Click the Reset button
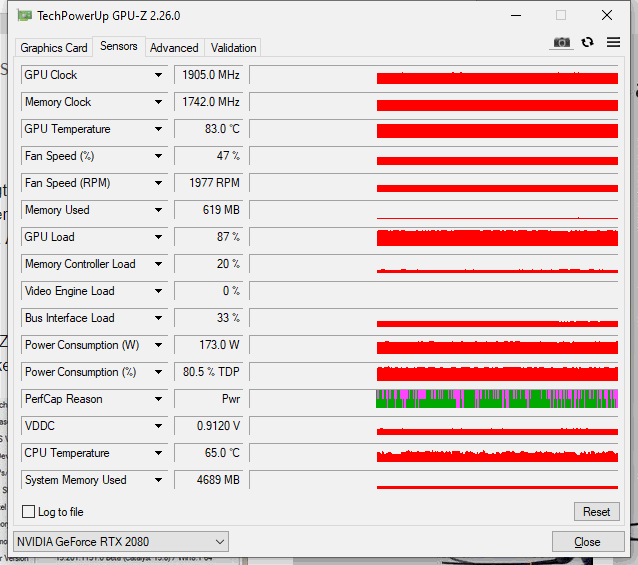 [x=596, y=512]
